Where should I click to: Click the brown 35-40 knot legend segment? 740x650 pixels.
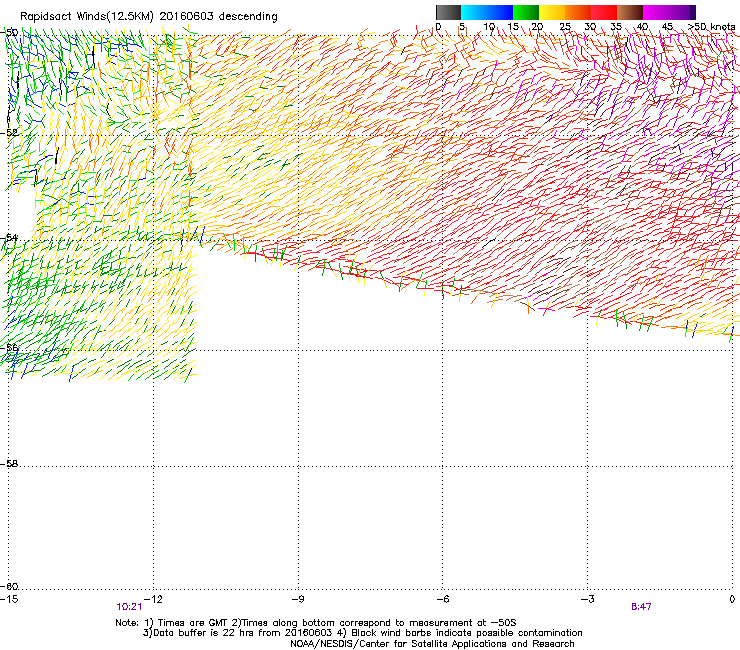coord(630,12)
